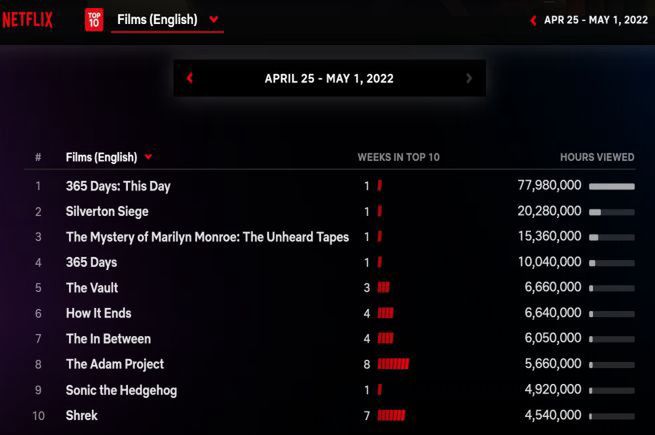Click the April 25 - May 1, 2022 date selector
Viewport: 655px width, 435px height.
pyautogui.click(x=329, y=79)
